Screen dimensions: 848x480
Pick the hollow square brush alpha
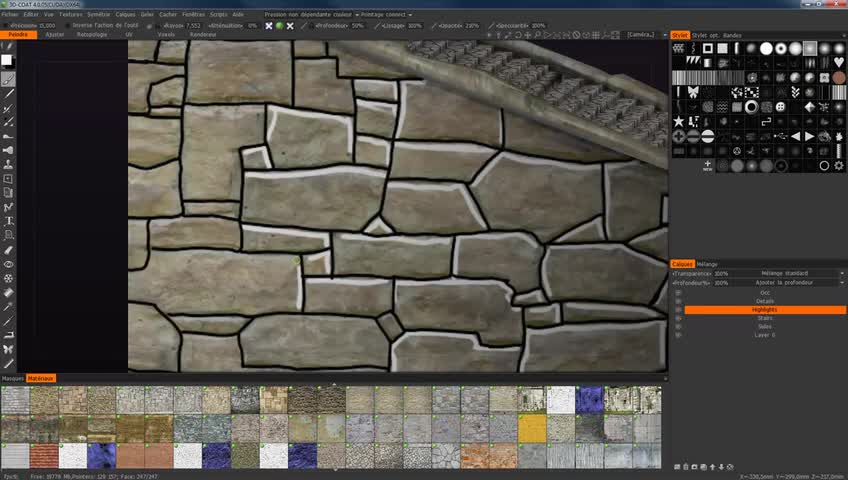(x=707, y=49)
